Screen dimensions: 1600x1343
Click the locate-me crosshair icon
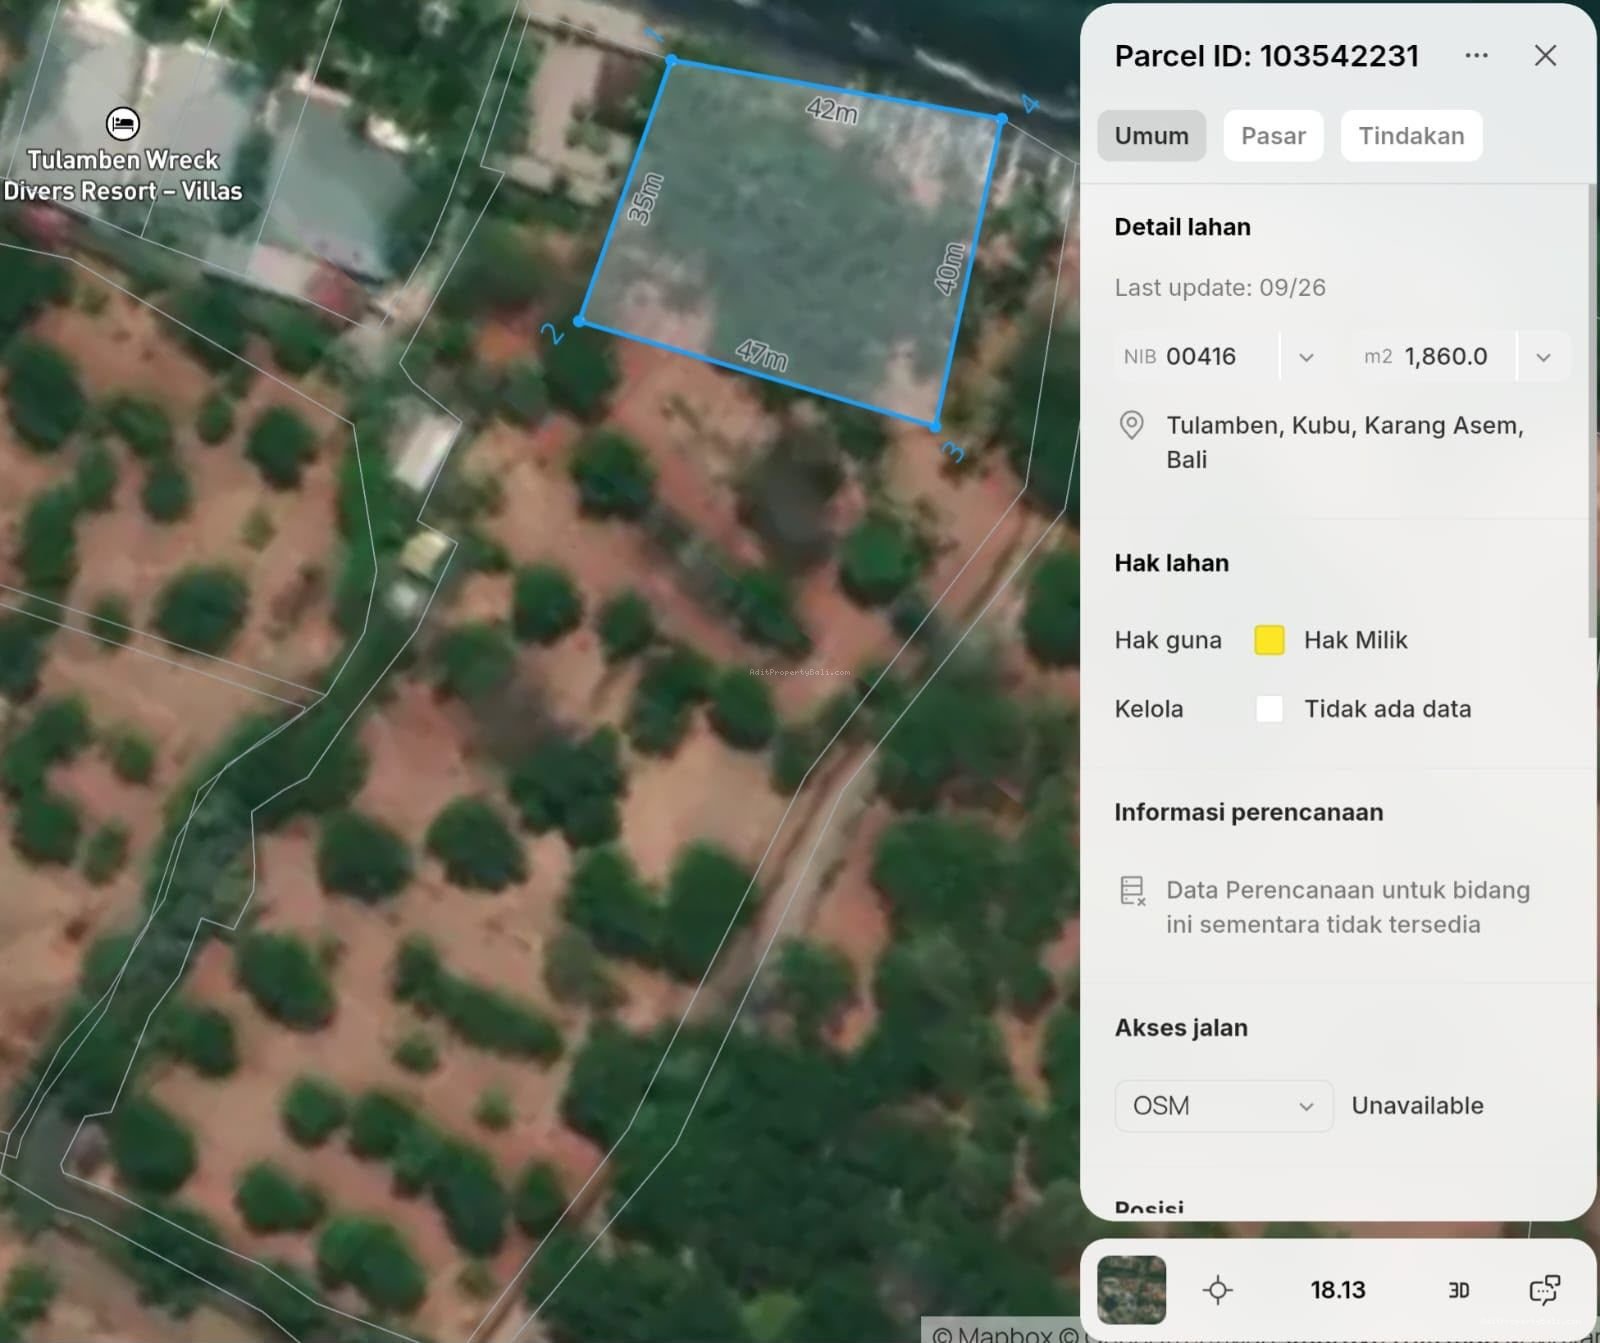click(1217, 1290)
